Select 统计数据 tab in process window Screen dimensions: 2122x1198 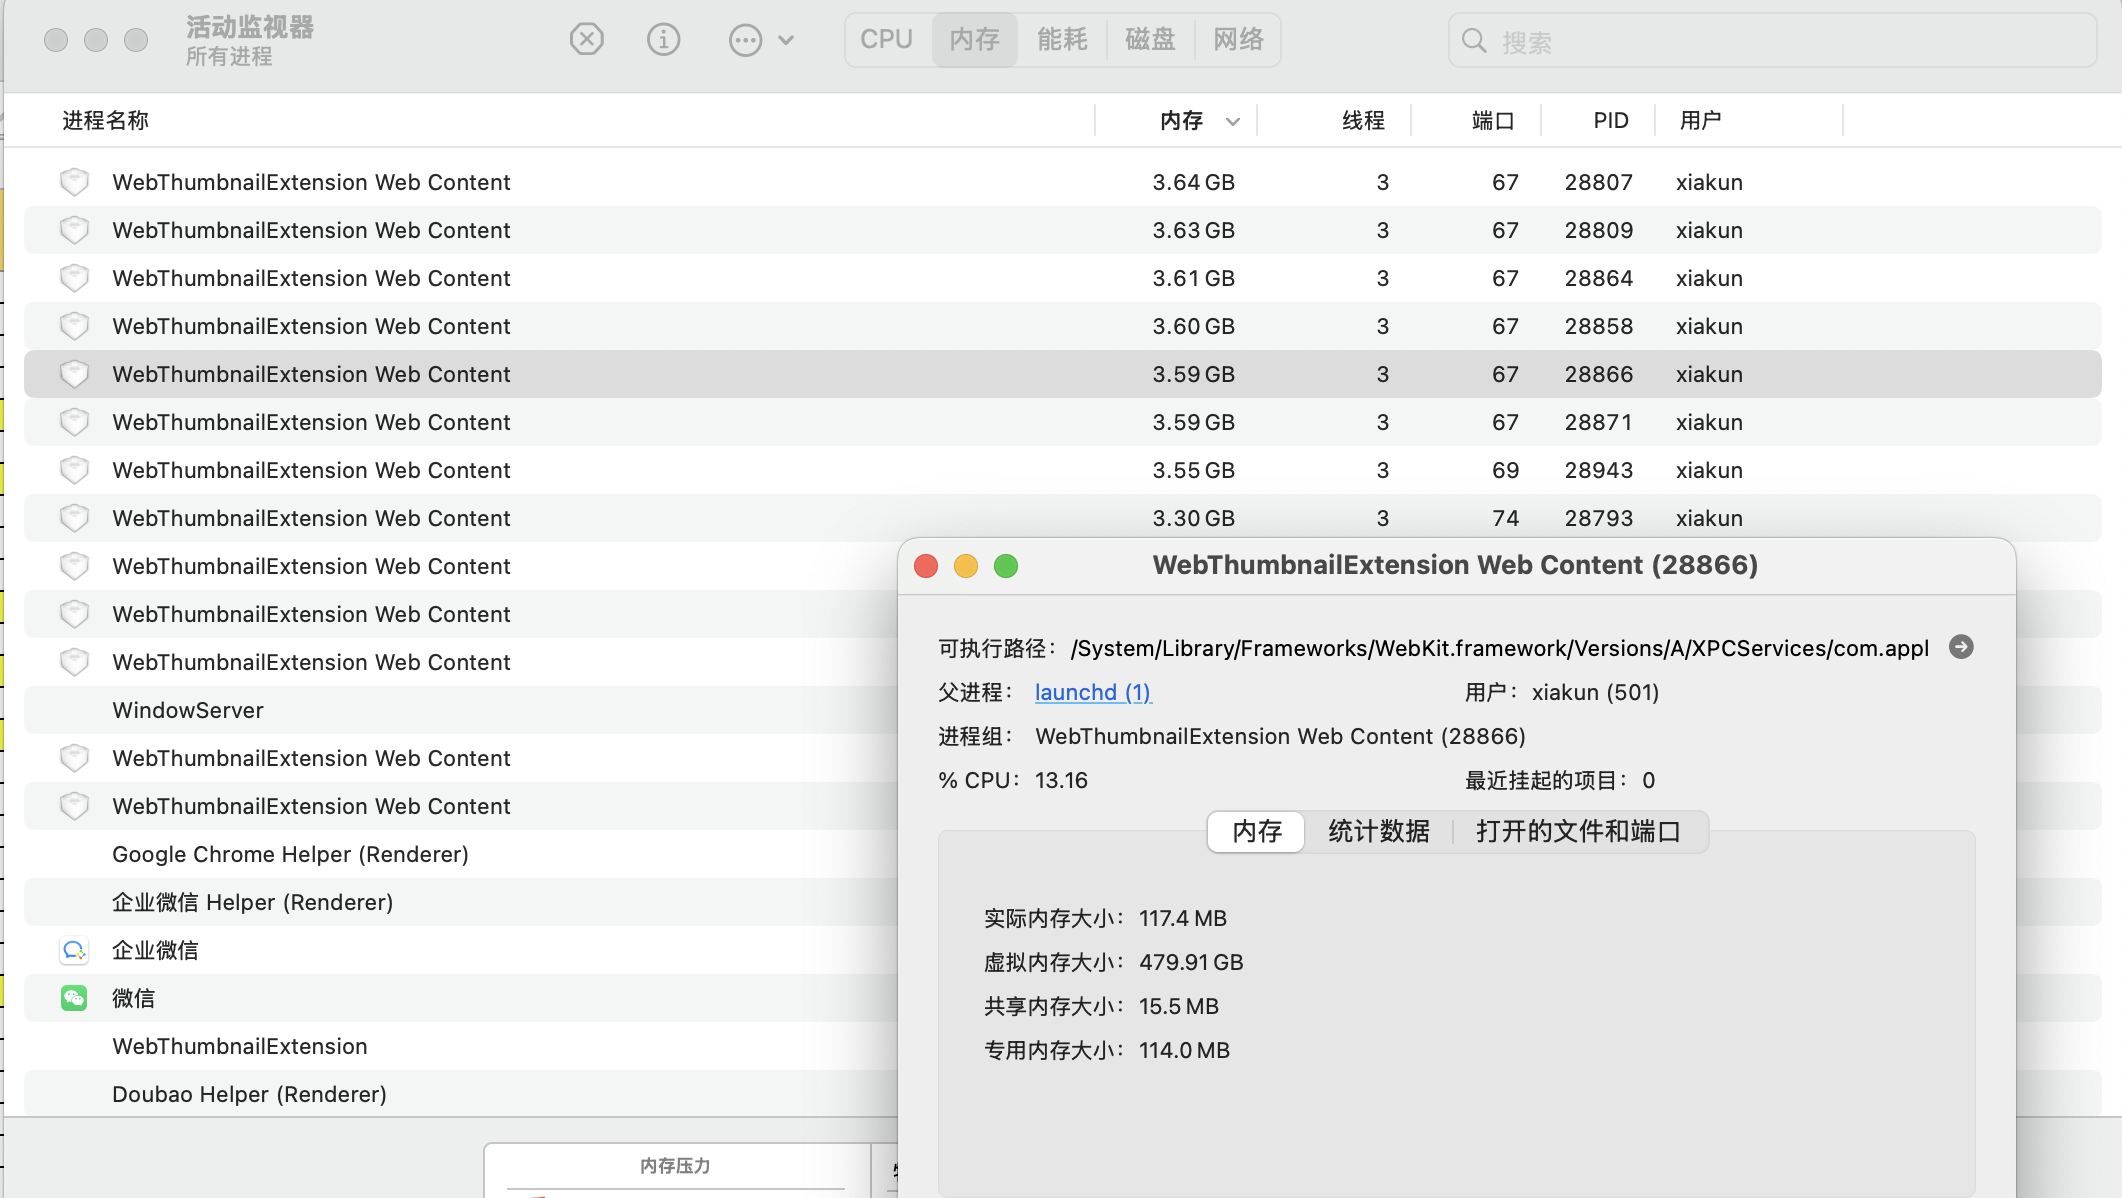coord(1378,831)
